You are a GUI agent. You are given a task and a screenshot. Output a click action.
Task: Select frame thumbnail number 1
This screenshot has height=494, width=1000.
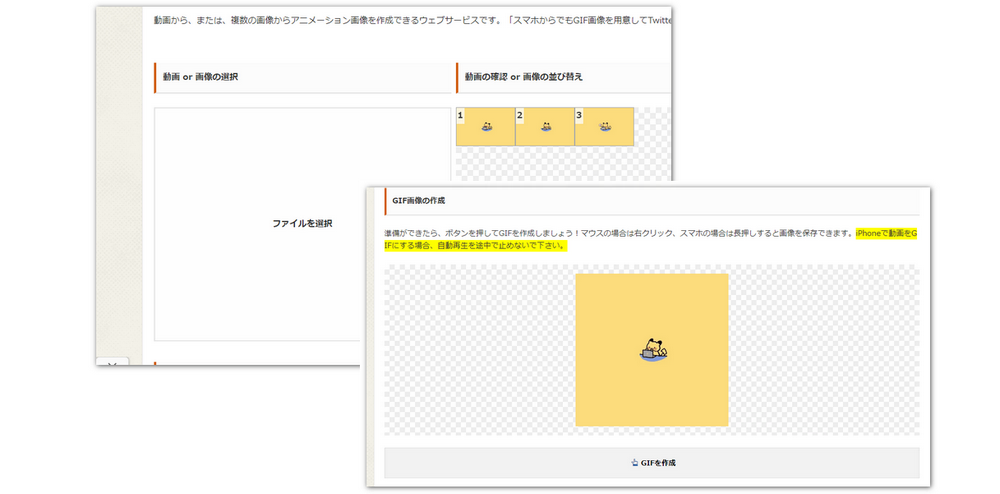[x=485, y=127]
